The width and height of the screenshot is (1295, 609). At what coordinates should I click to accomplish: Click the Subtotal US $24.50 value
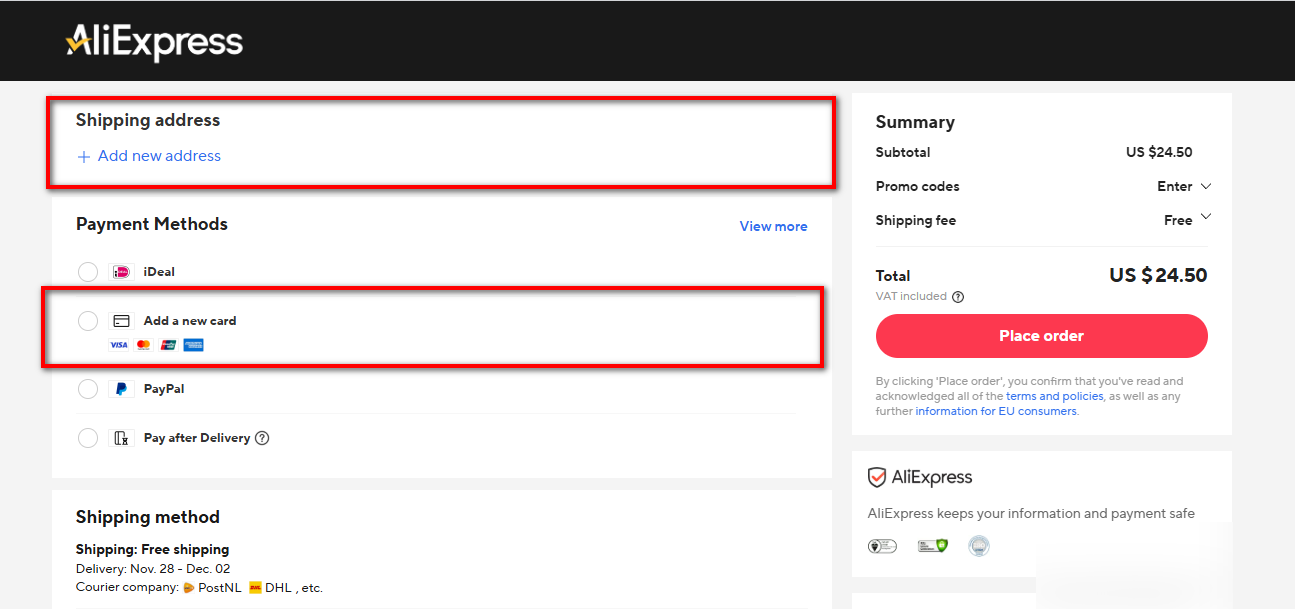click(1159, 153)
